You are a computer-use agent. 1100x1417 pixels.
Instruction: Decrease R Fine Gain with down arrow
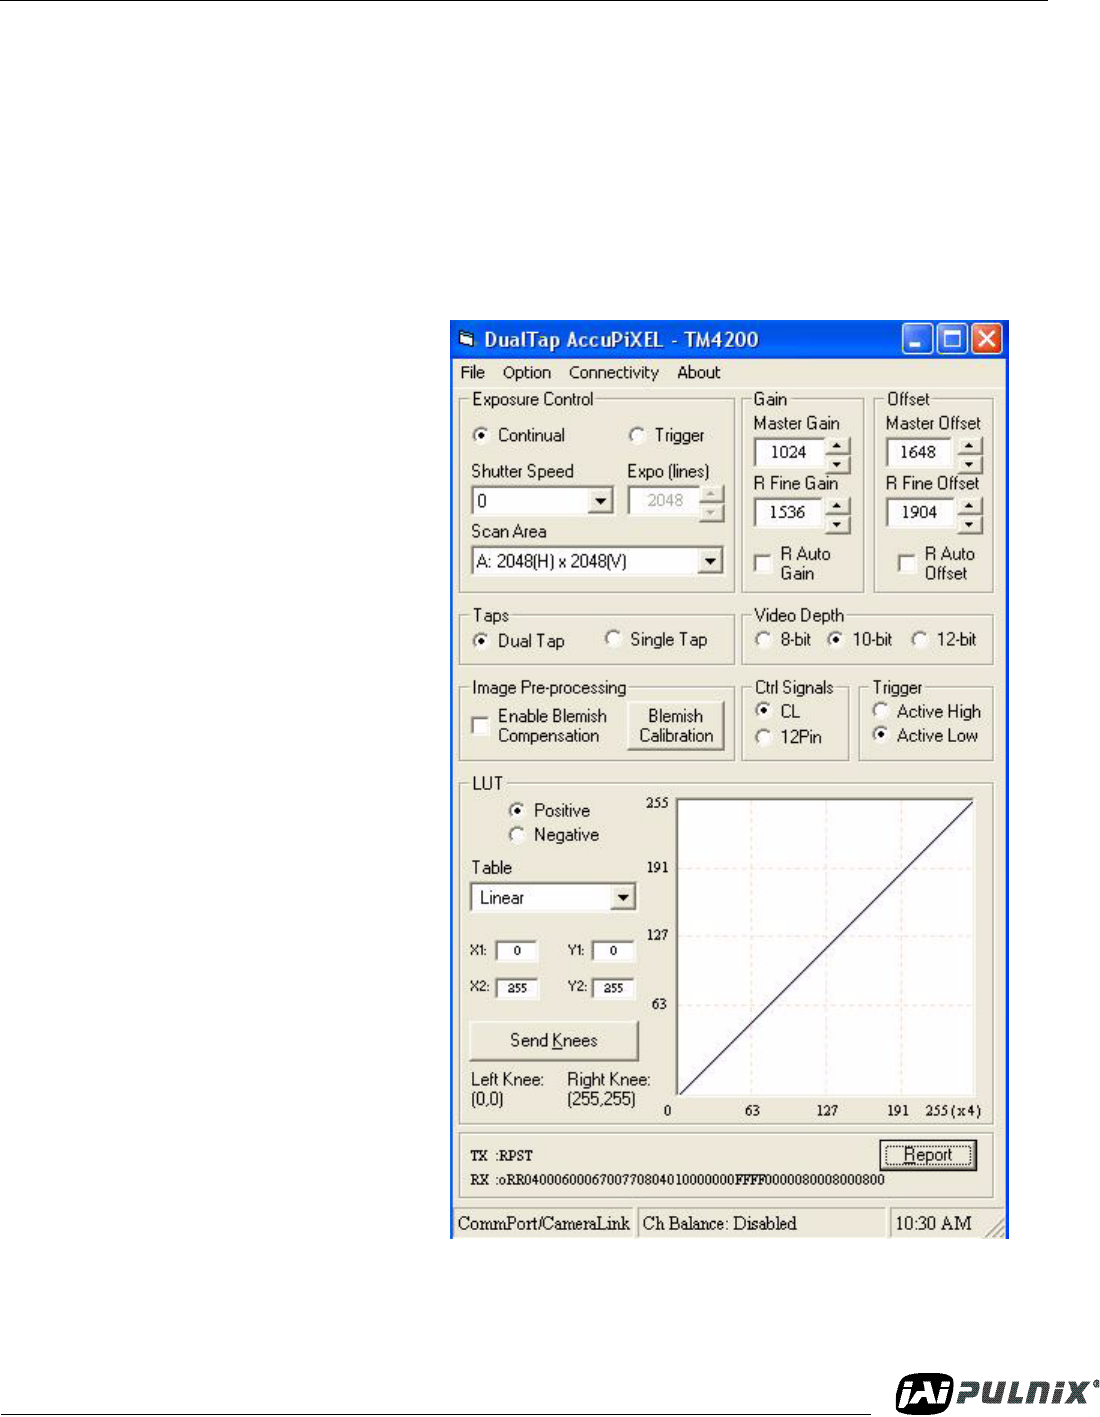(838, 523)
